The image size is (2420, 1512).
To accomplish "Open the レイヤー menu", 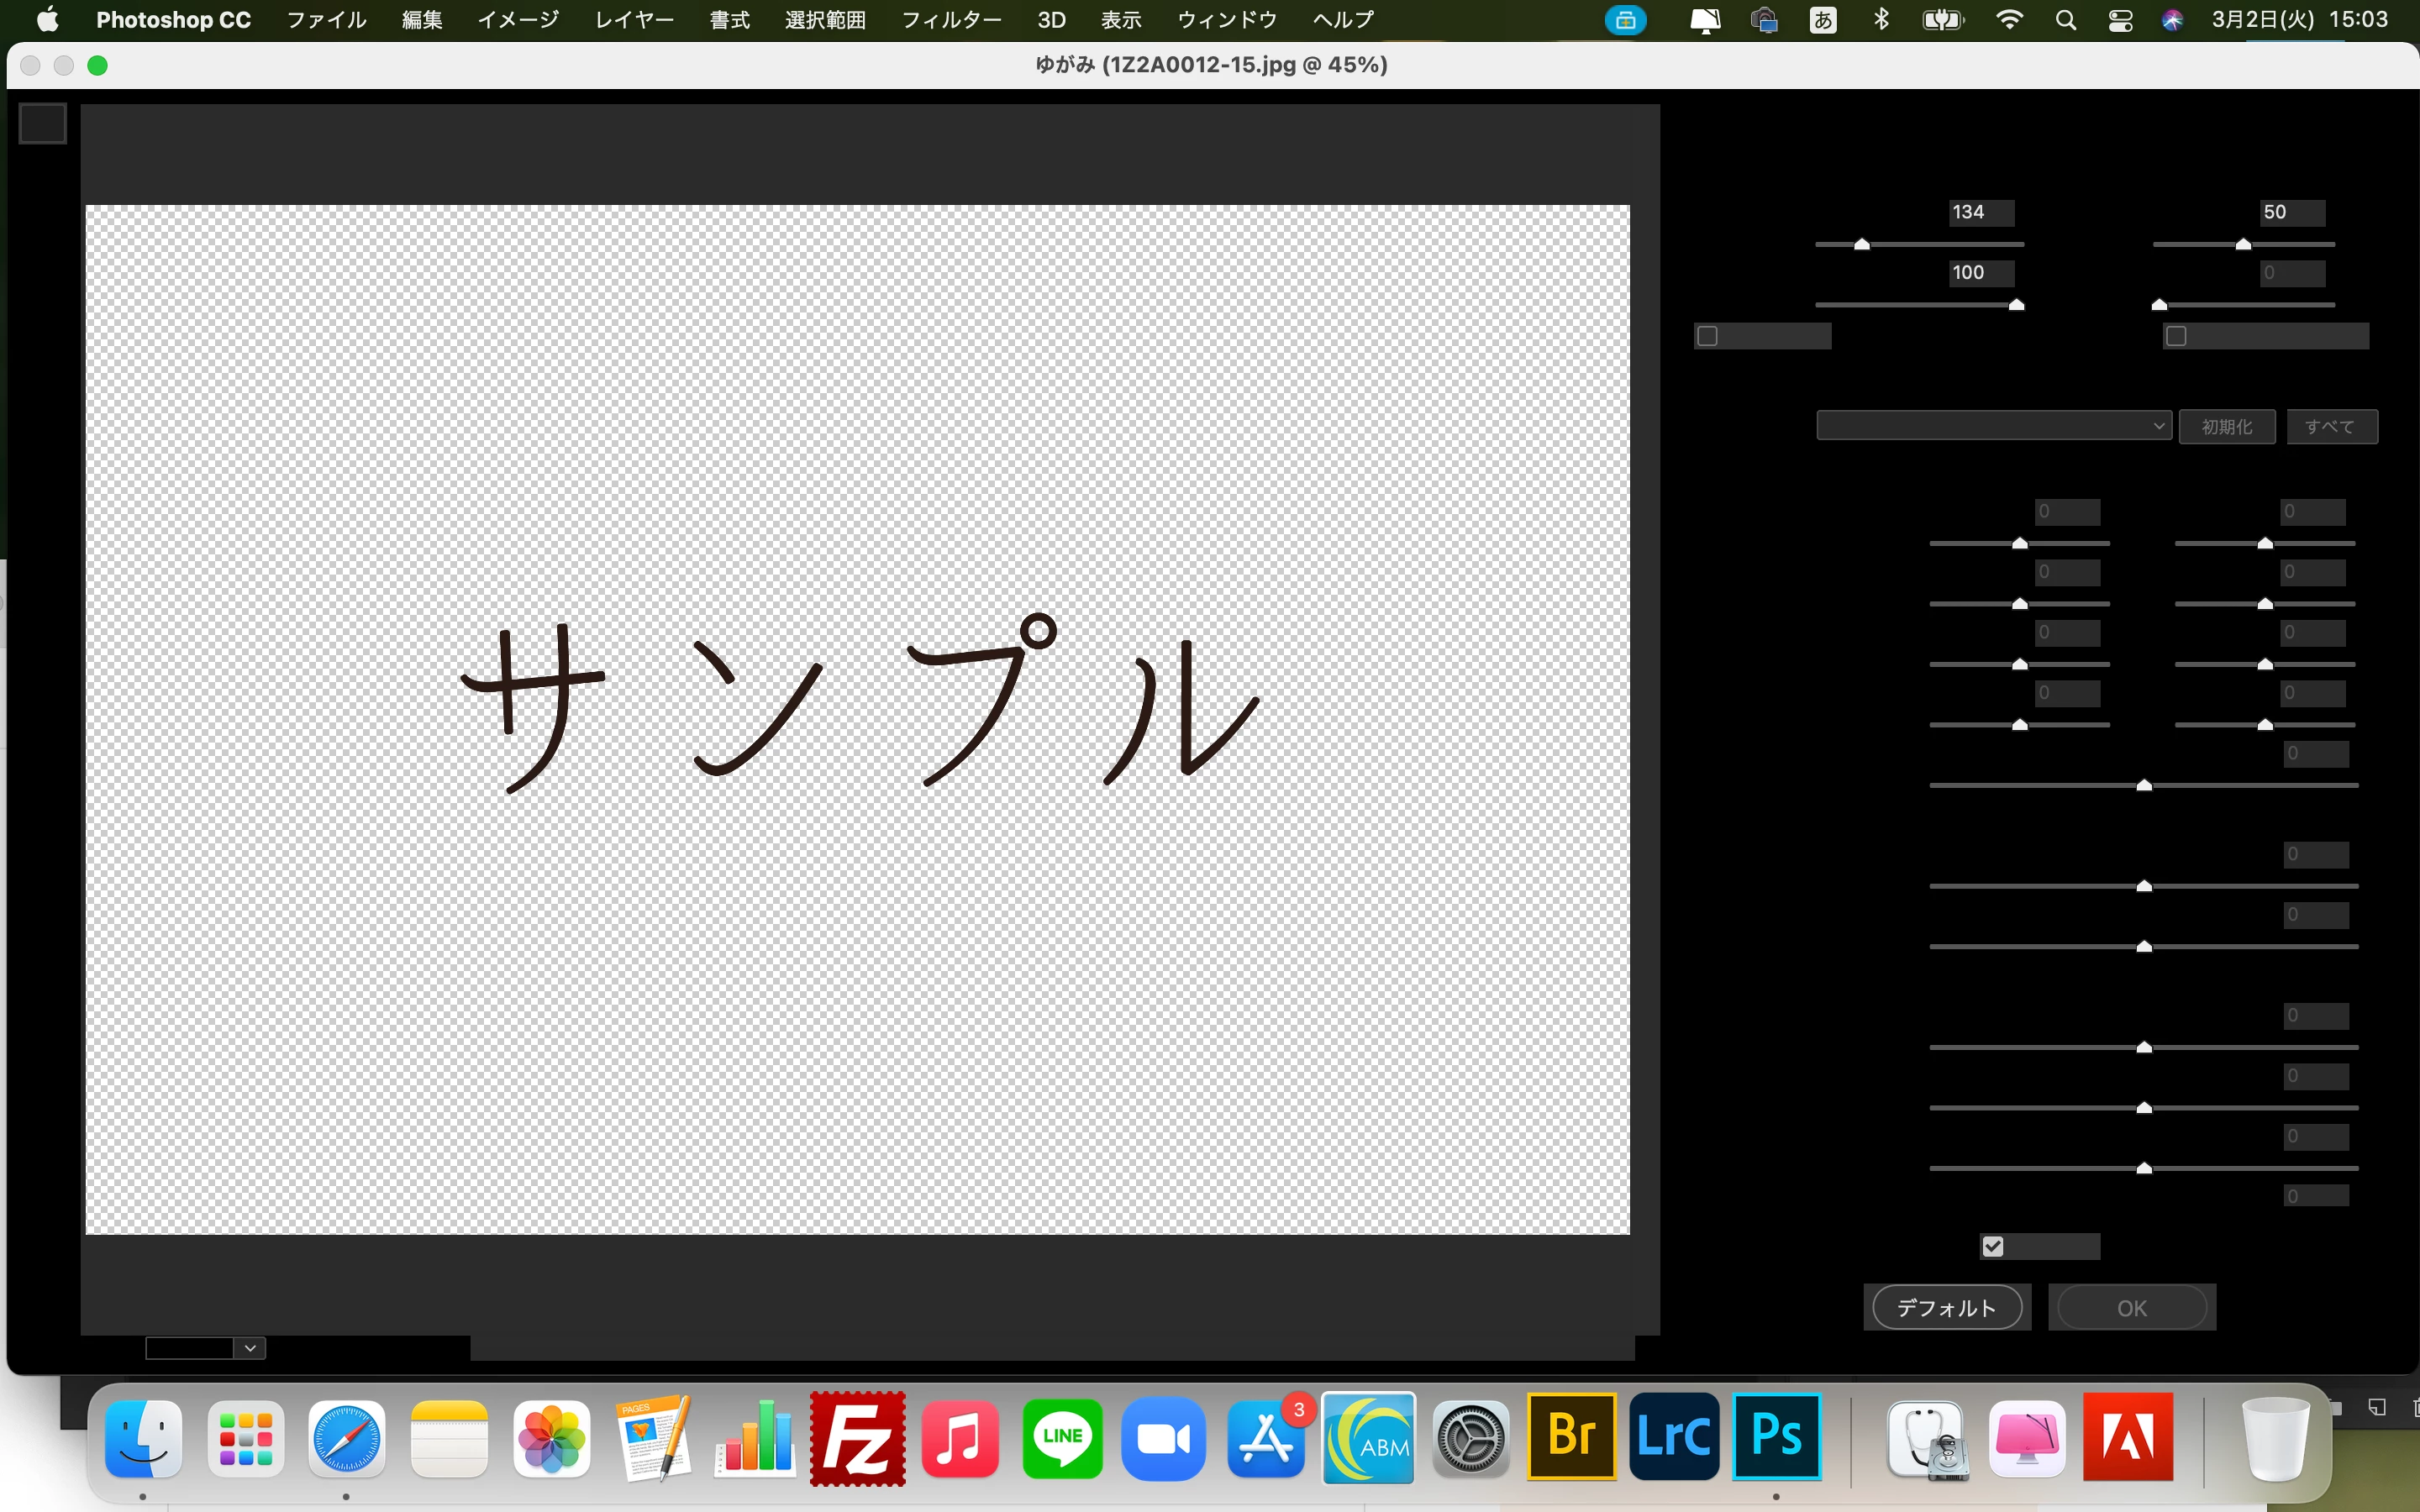I will coord(634,20).
